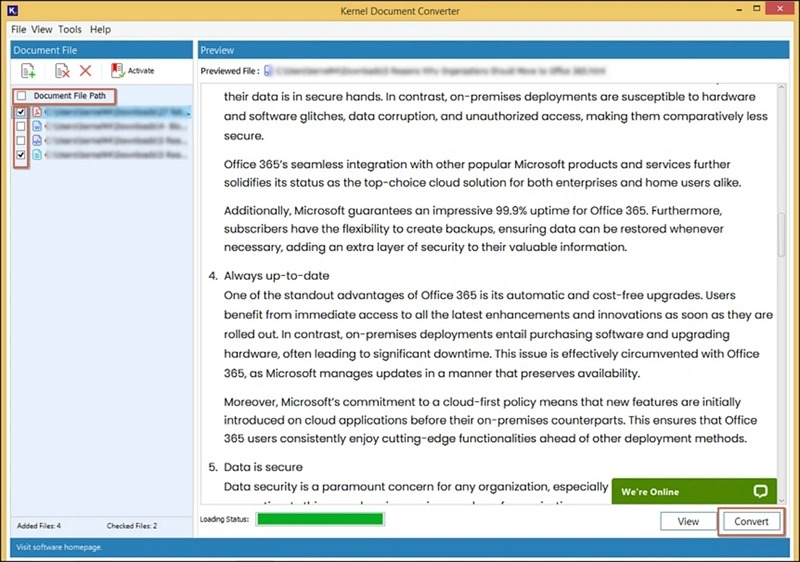Toggle the Document File Path select-all checkbox
The image size is (800, 562).
tap(22, 96)
